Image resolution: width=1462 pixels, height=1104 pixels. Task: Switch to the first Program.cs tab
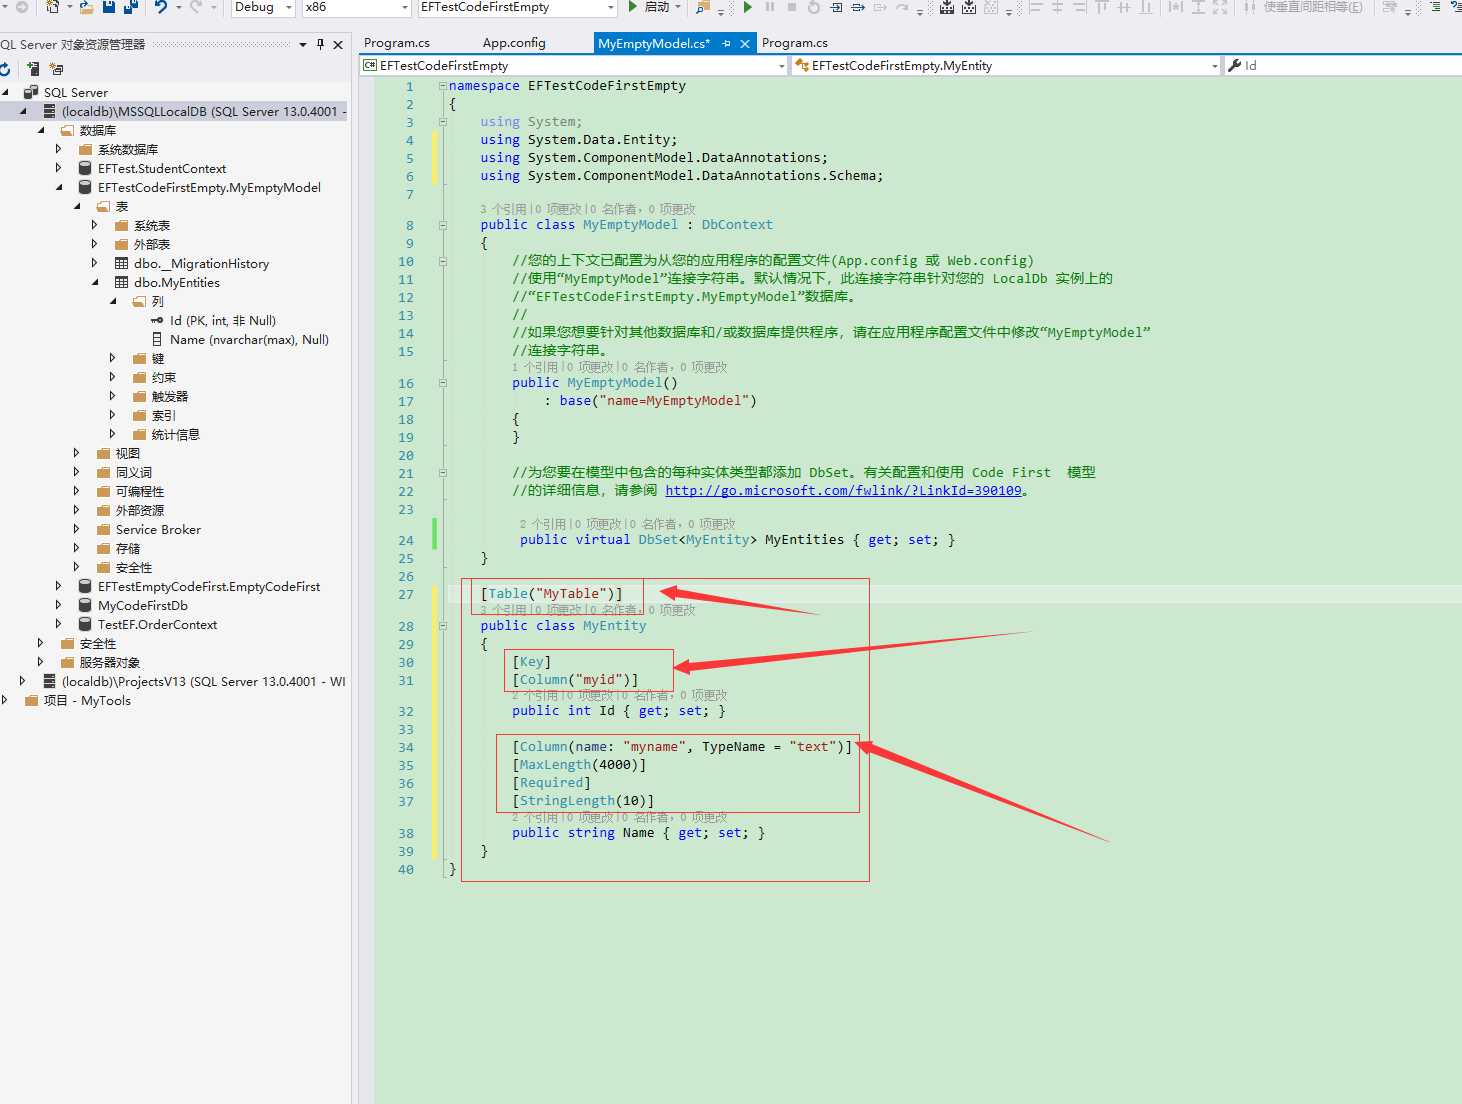click(x=397, y=43)
